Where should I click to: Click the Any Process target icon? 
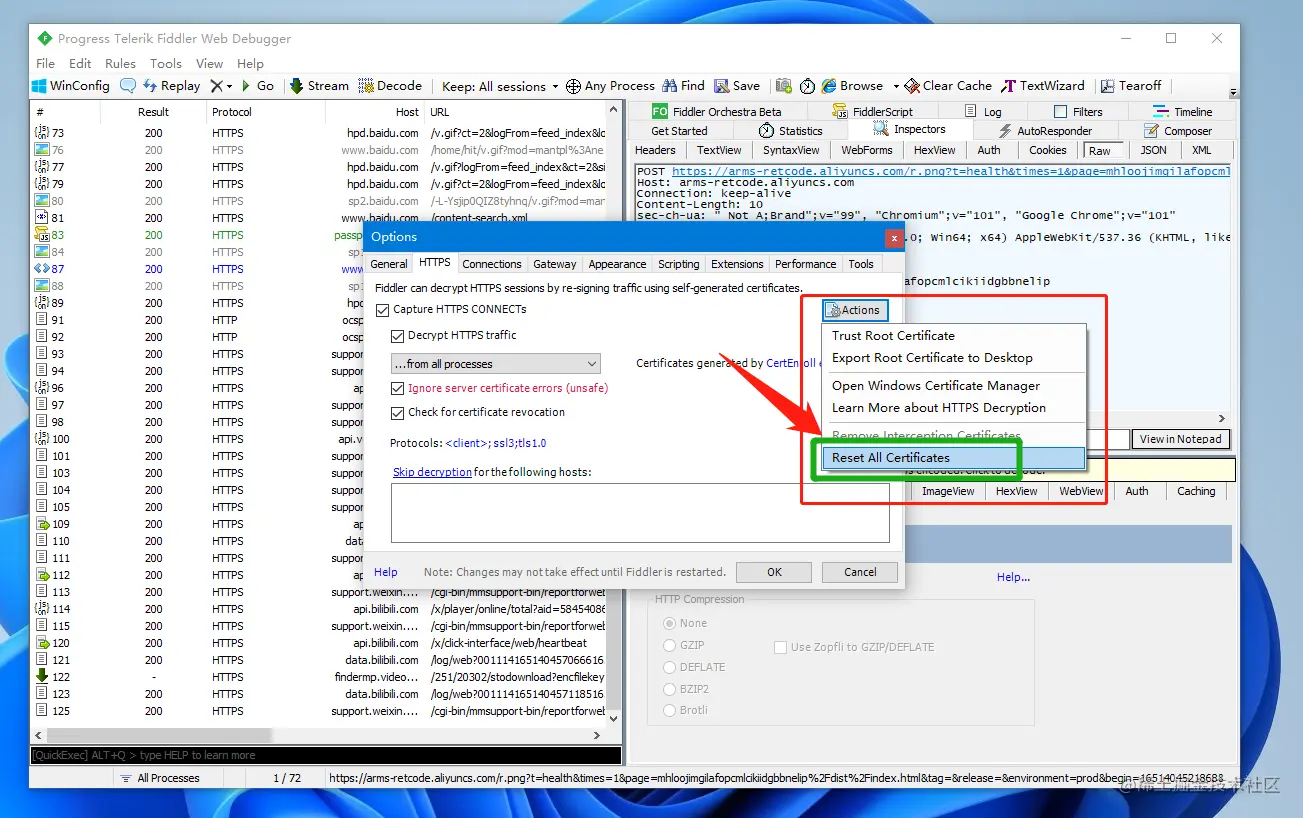click(x=573, y=86)
